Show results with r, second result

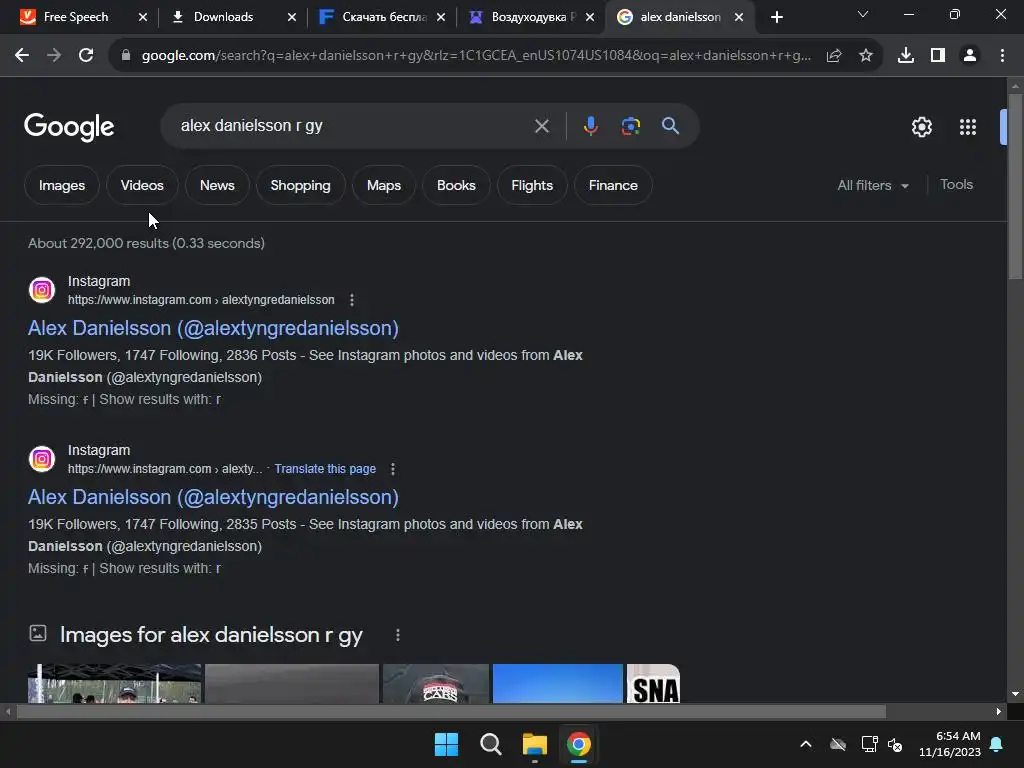point(160,568)
